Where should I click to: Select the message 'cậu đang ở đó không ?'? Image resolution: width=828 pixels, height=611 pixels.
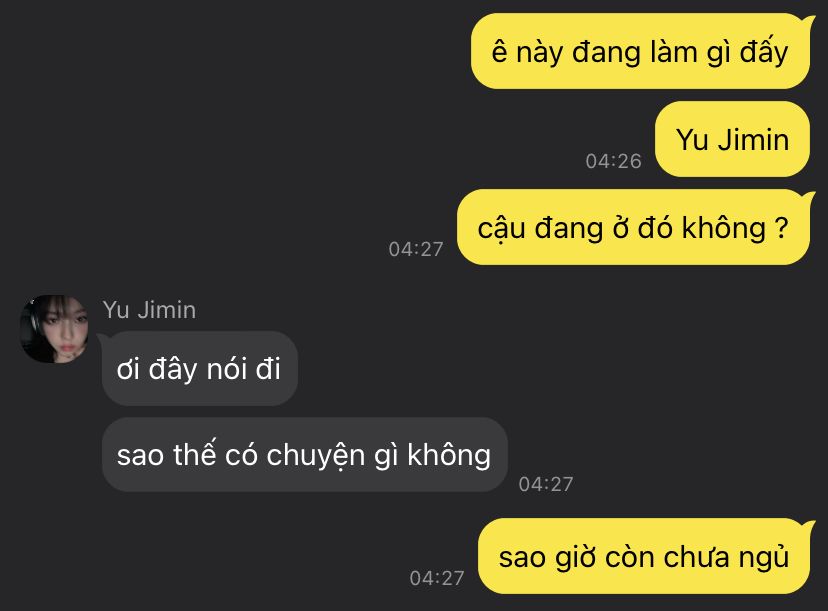pyautogui.click(x=633, y=227)
